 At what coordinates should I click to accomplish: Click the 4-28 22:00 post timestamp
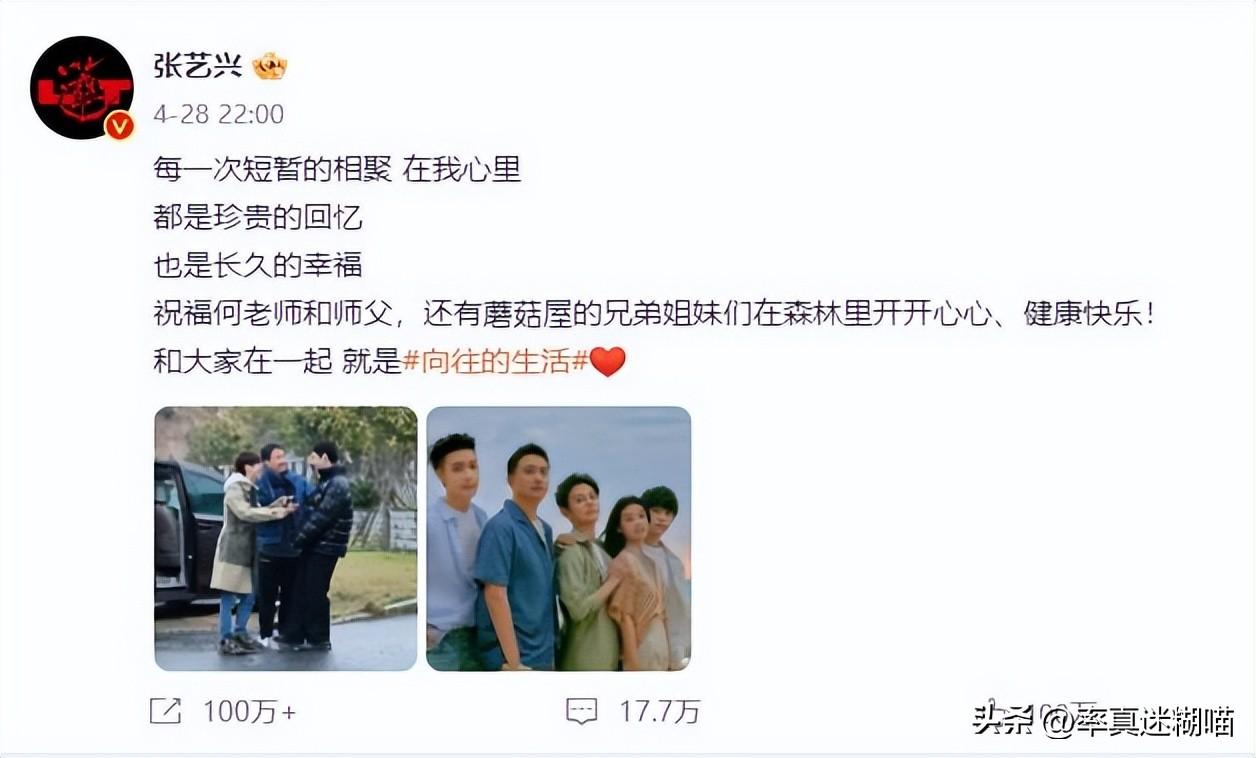pyautogui.click(x=219, y=114)
